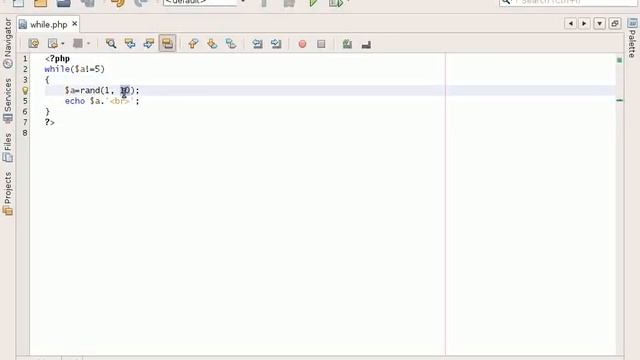Image resolution: width=640 pixels, height=360 pixels.
Task: Open the Services side panel
Action: [8, 100]
